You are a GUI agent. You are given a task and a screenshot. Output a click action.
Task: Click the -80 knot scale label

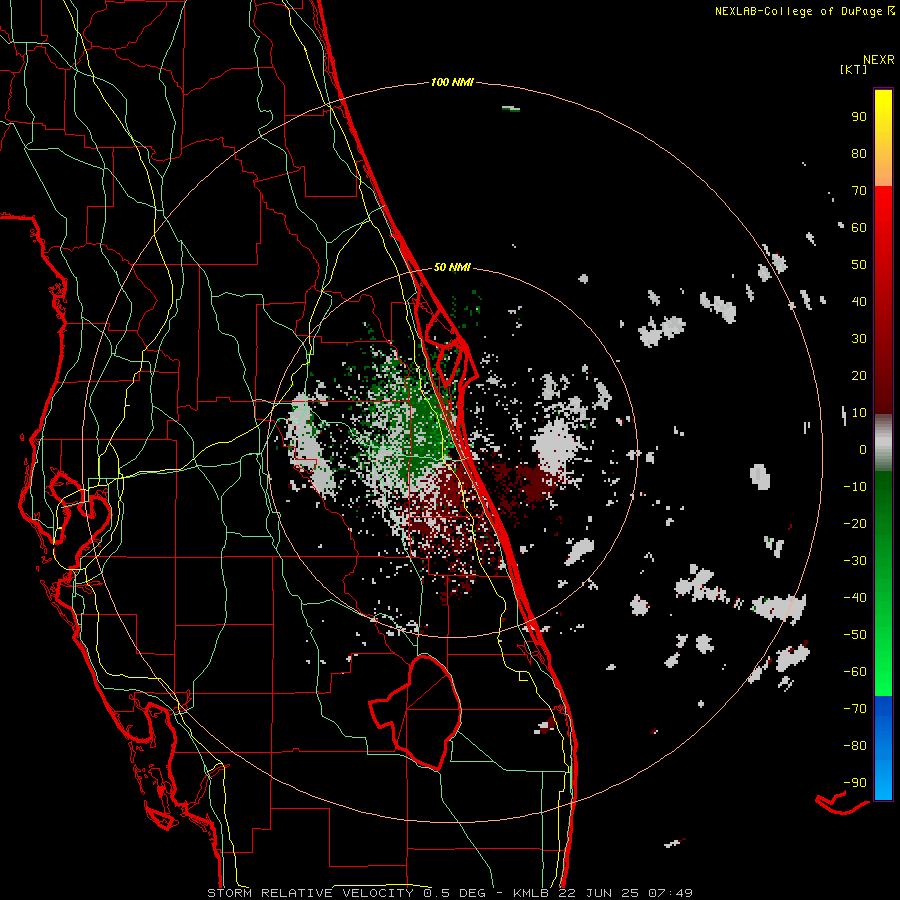855,746
